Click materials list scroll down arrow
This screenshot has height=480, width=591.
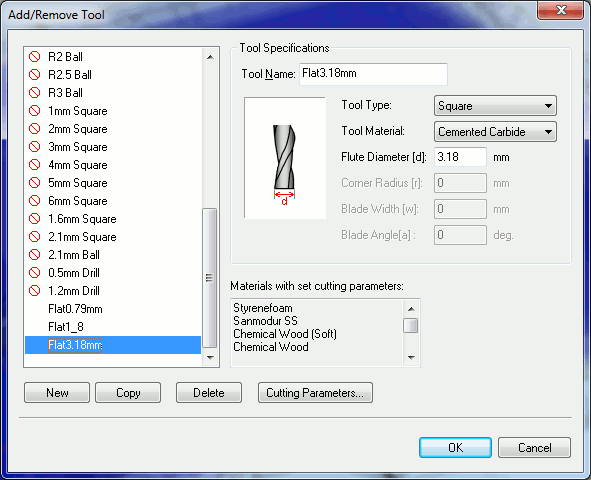pyautogui.click(x=411, y=357)
